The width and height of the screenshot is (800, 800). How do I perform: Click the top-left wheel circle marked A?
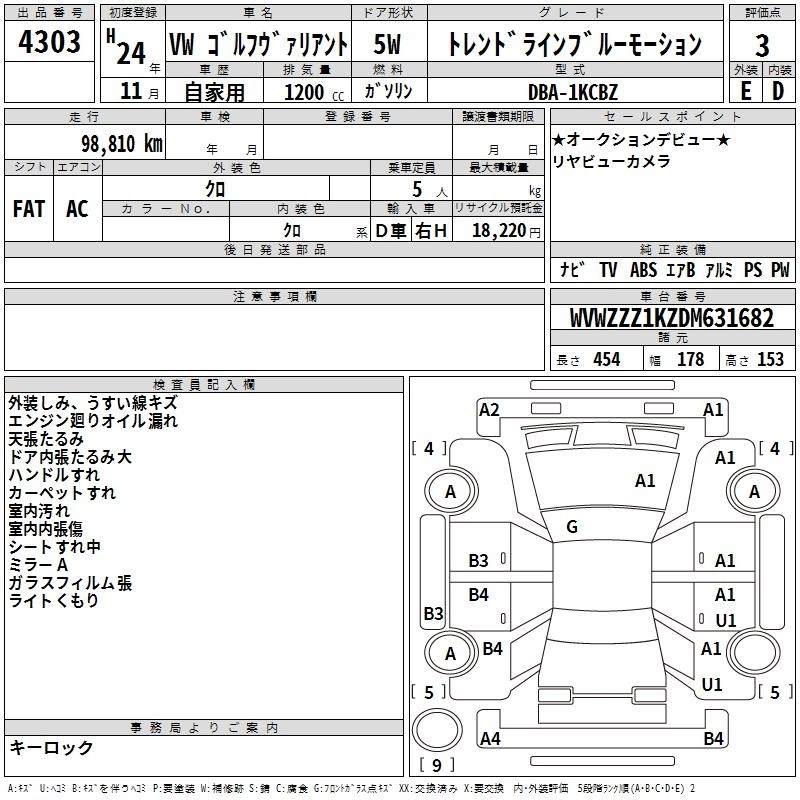tap(450, 492)
